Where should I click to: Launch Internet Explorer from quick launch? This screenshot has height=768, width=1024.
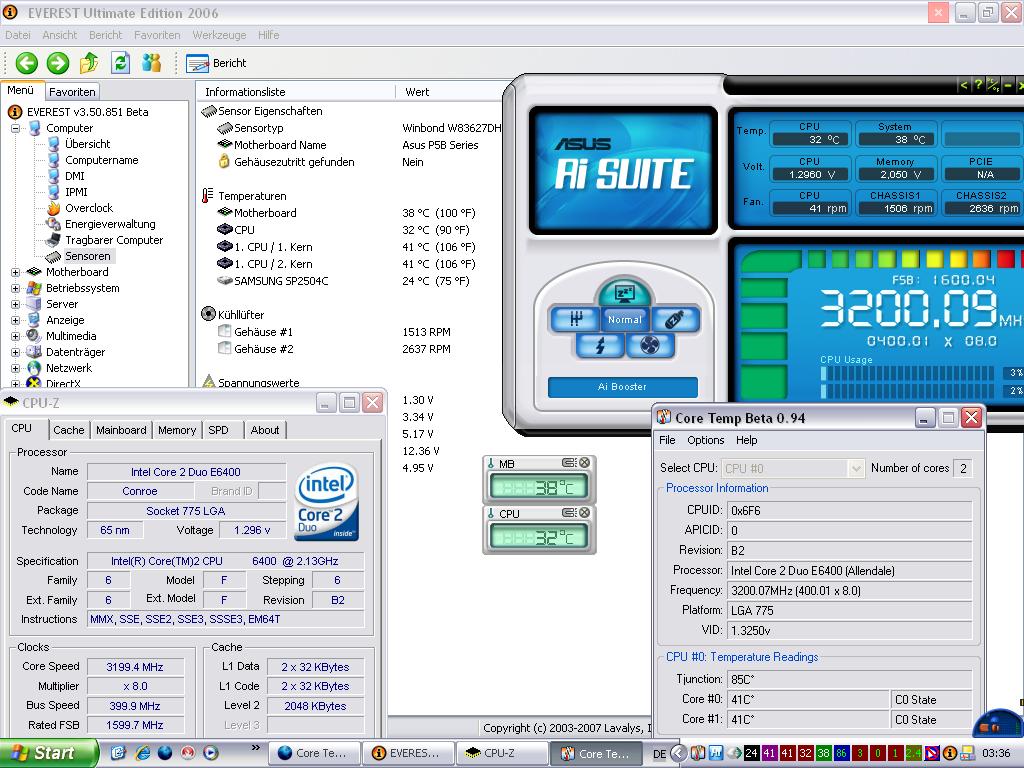pyautogui.click(x=142, y=753)
